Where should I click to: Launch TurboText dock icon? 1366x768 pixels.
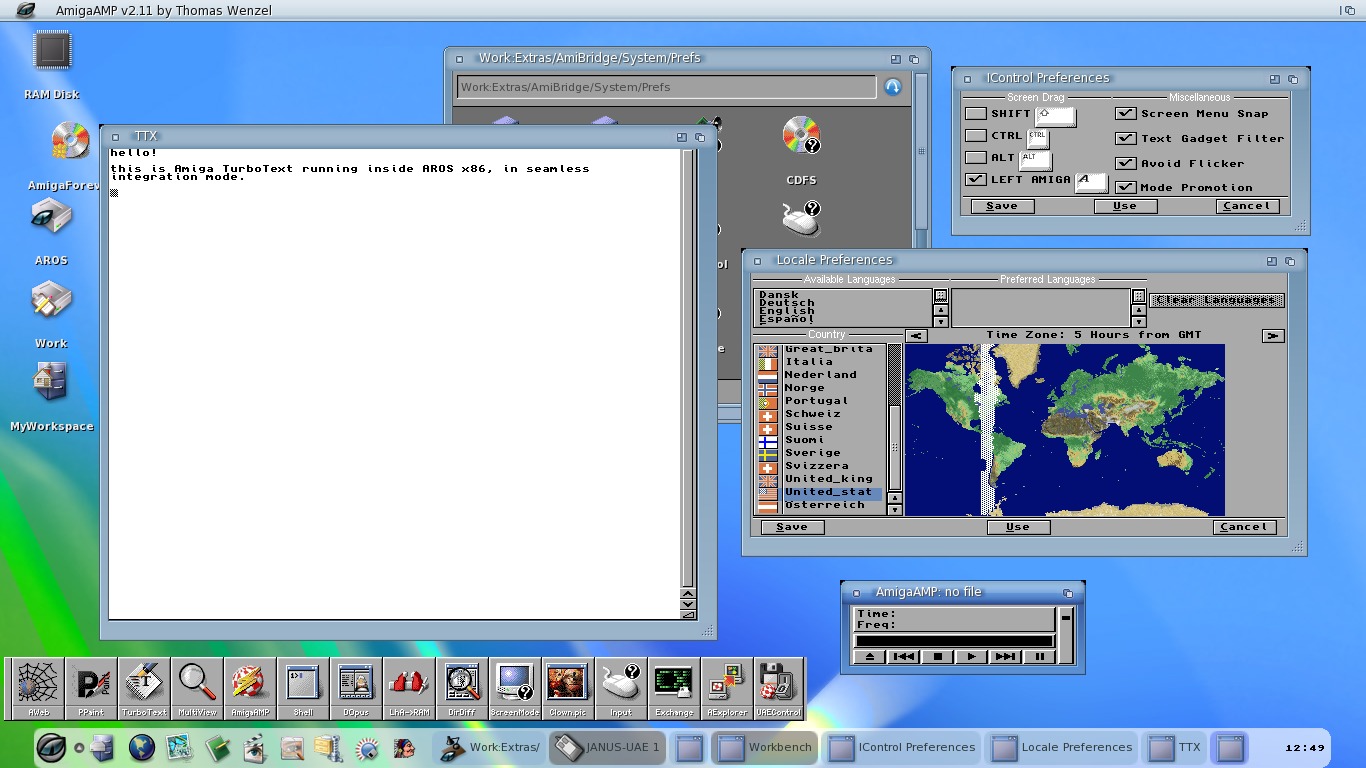pos(145,688)
